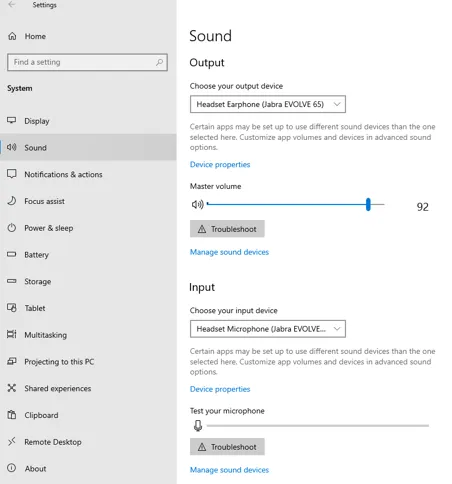Click the Clipboard icon
Viewport: 452px width, 484px height.
point(12,415)
